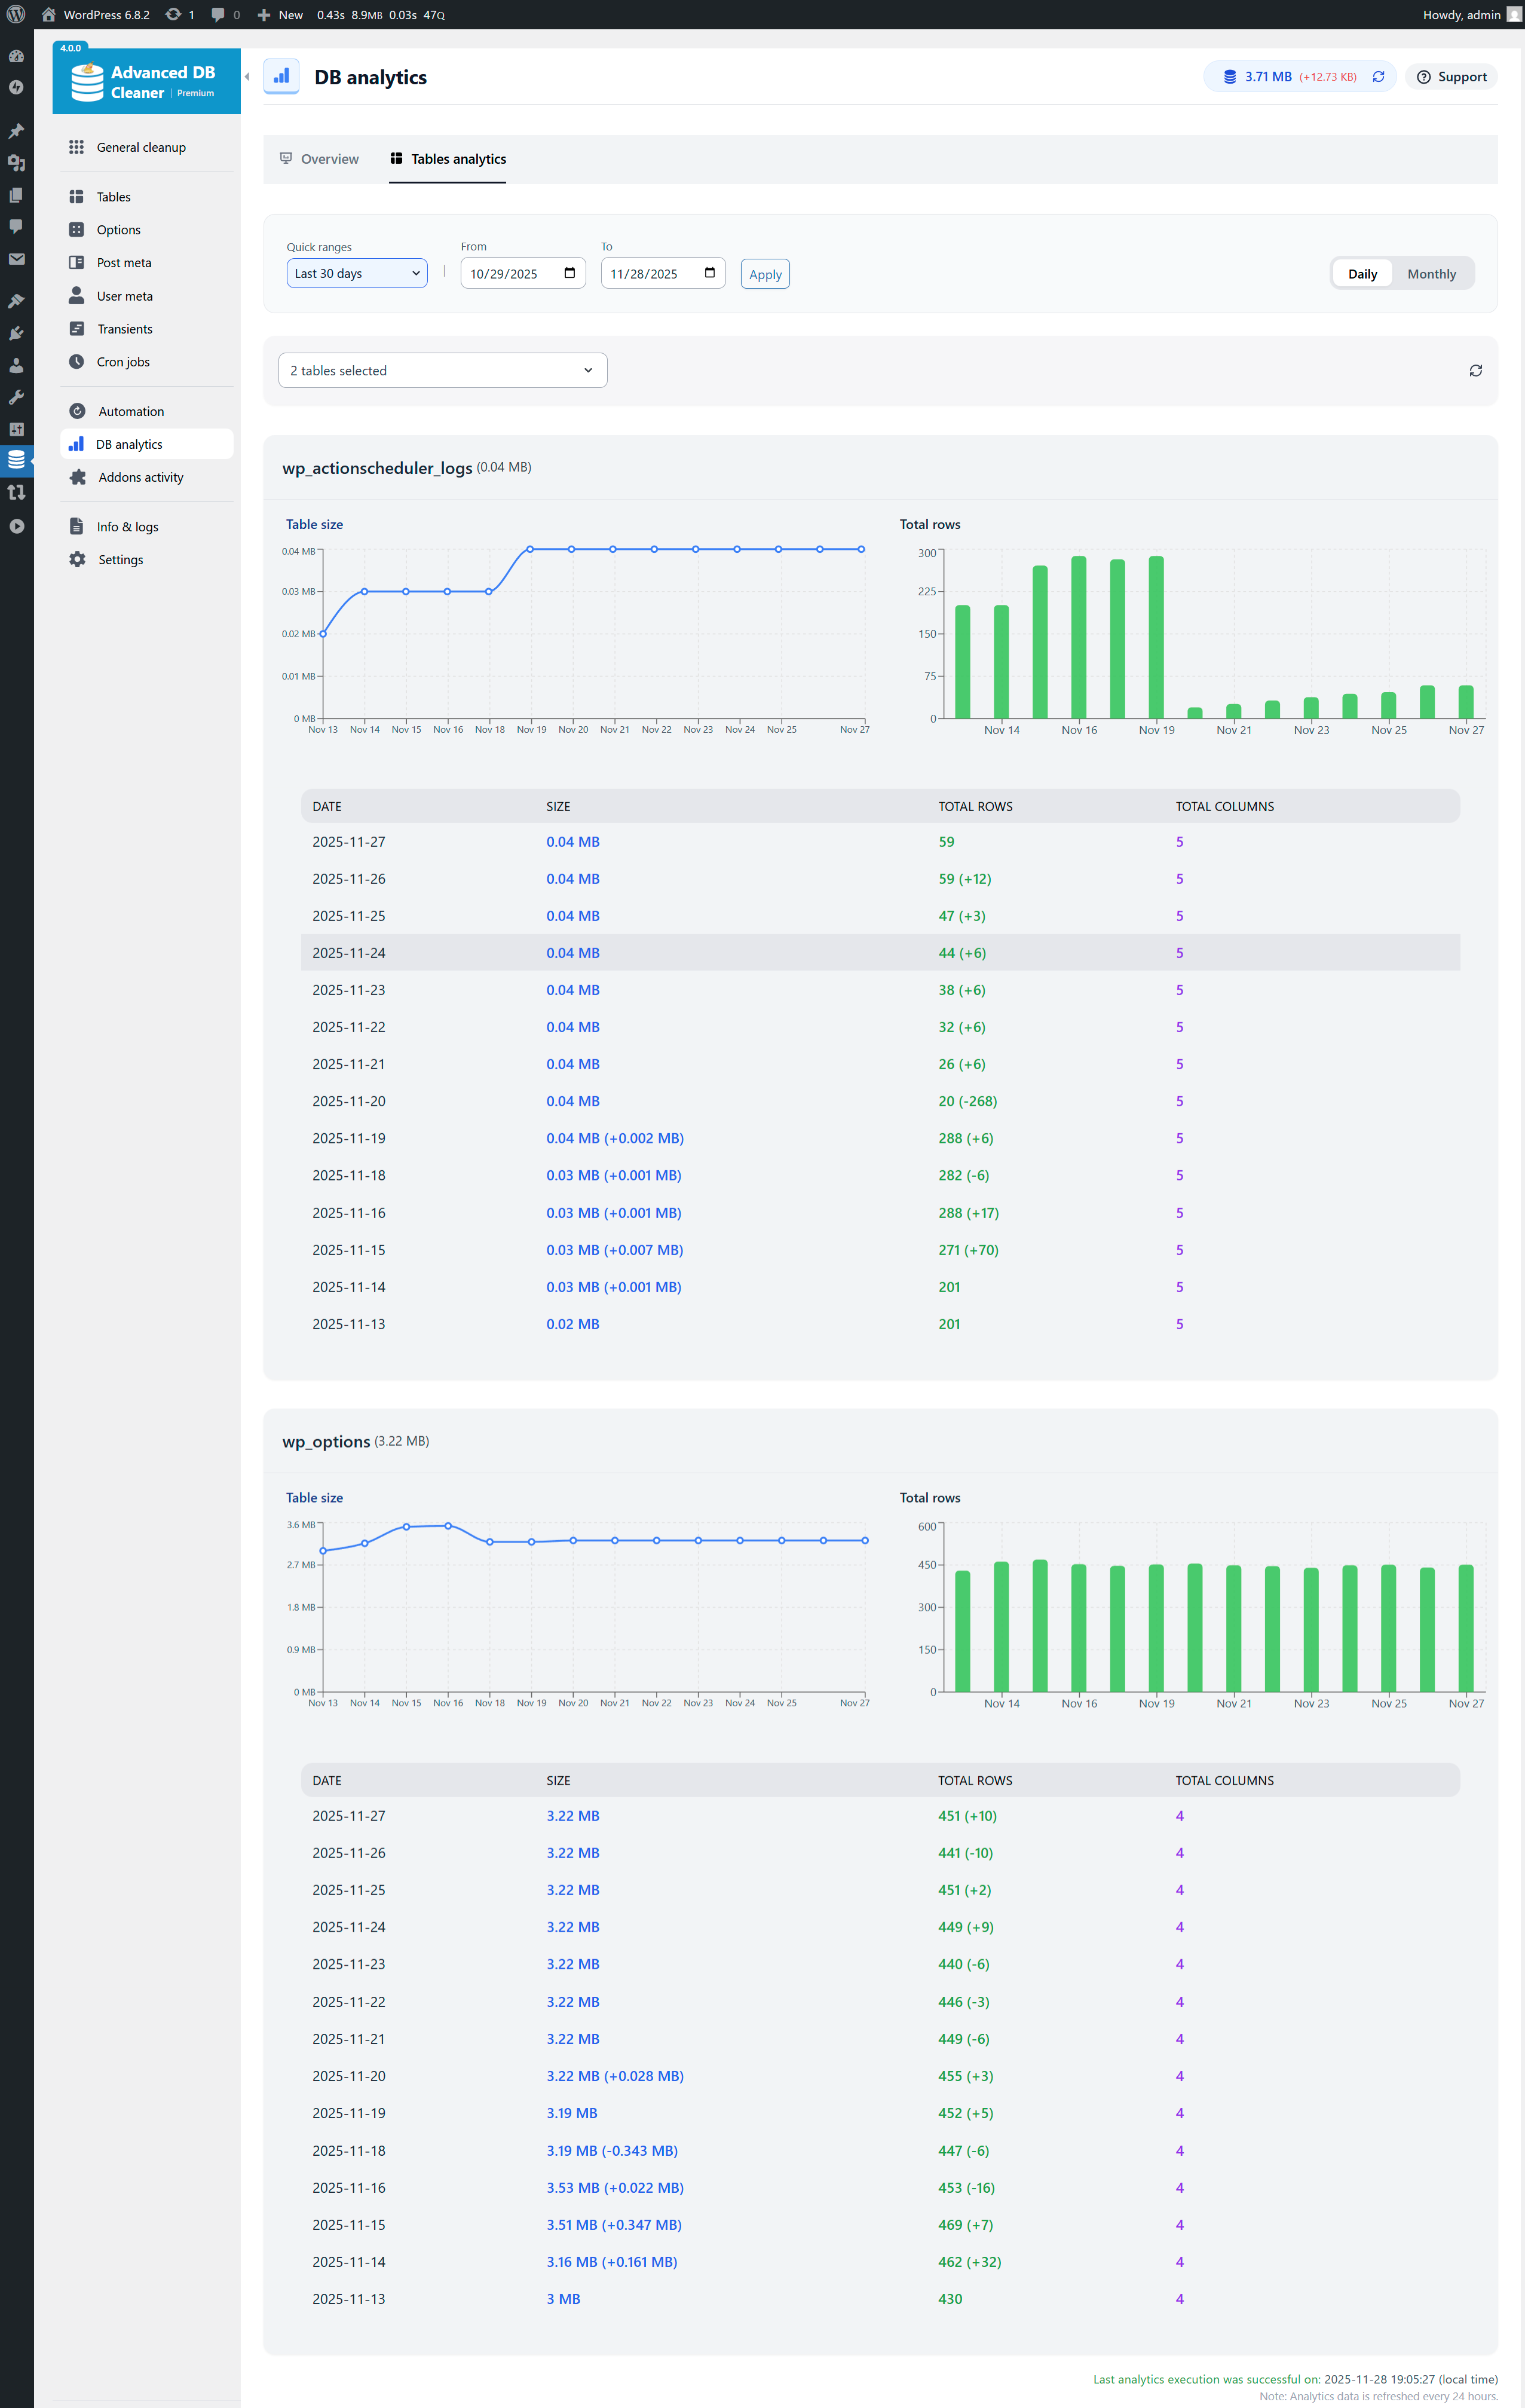The width and height of the screenshot is (1525, 2408).
Task: Keep Daily granularity selected
Action: (x=1362, y=273)
